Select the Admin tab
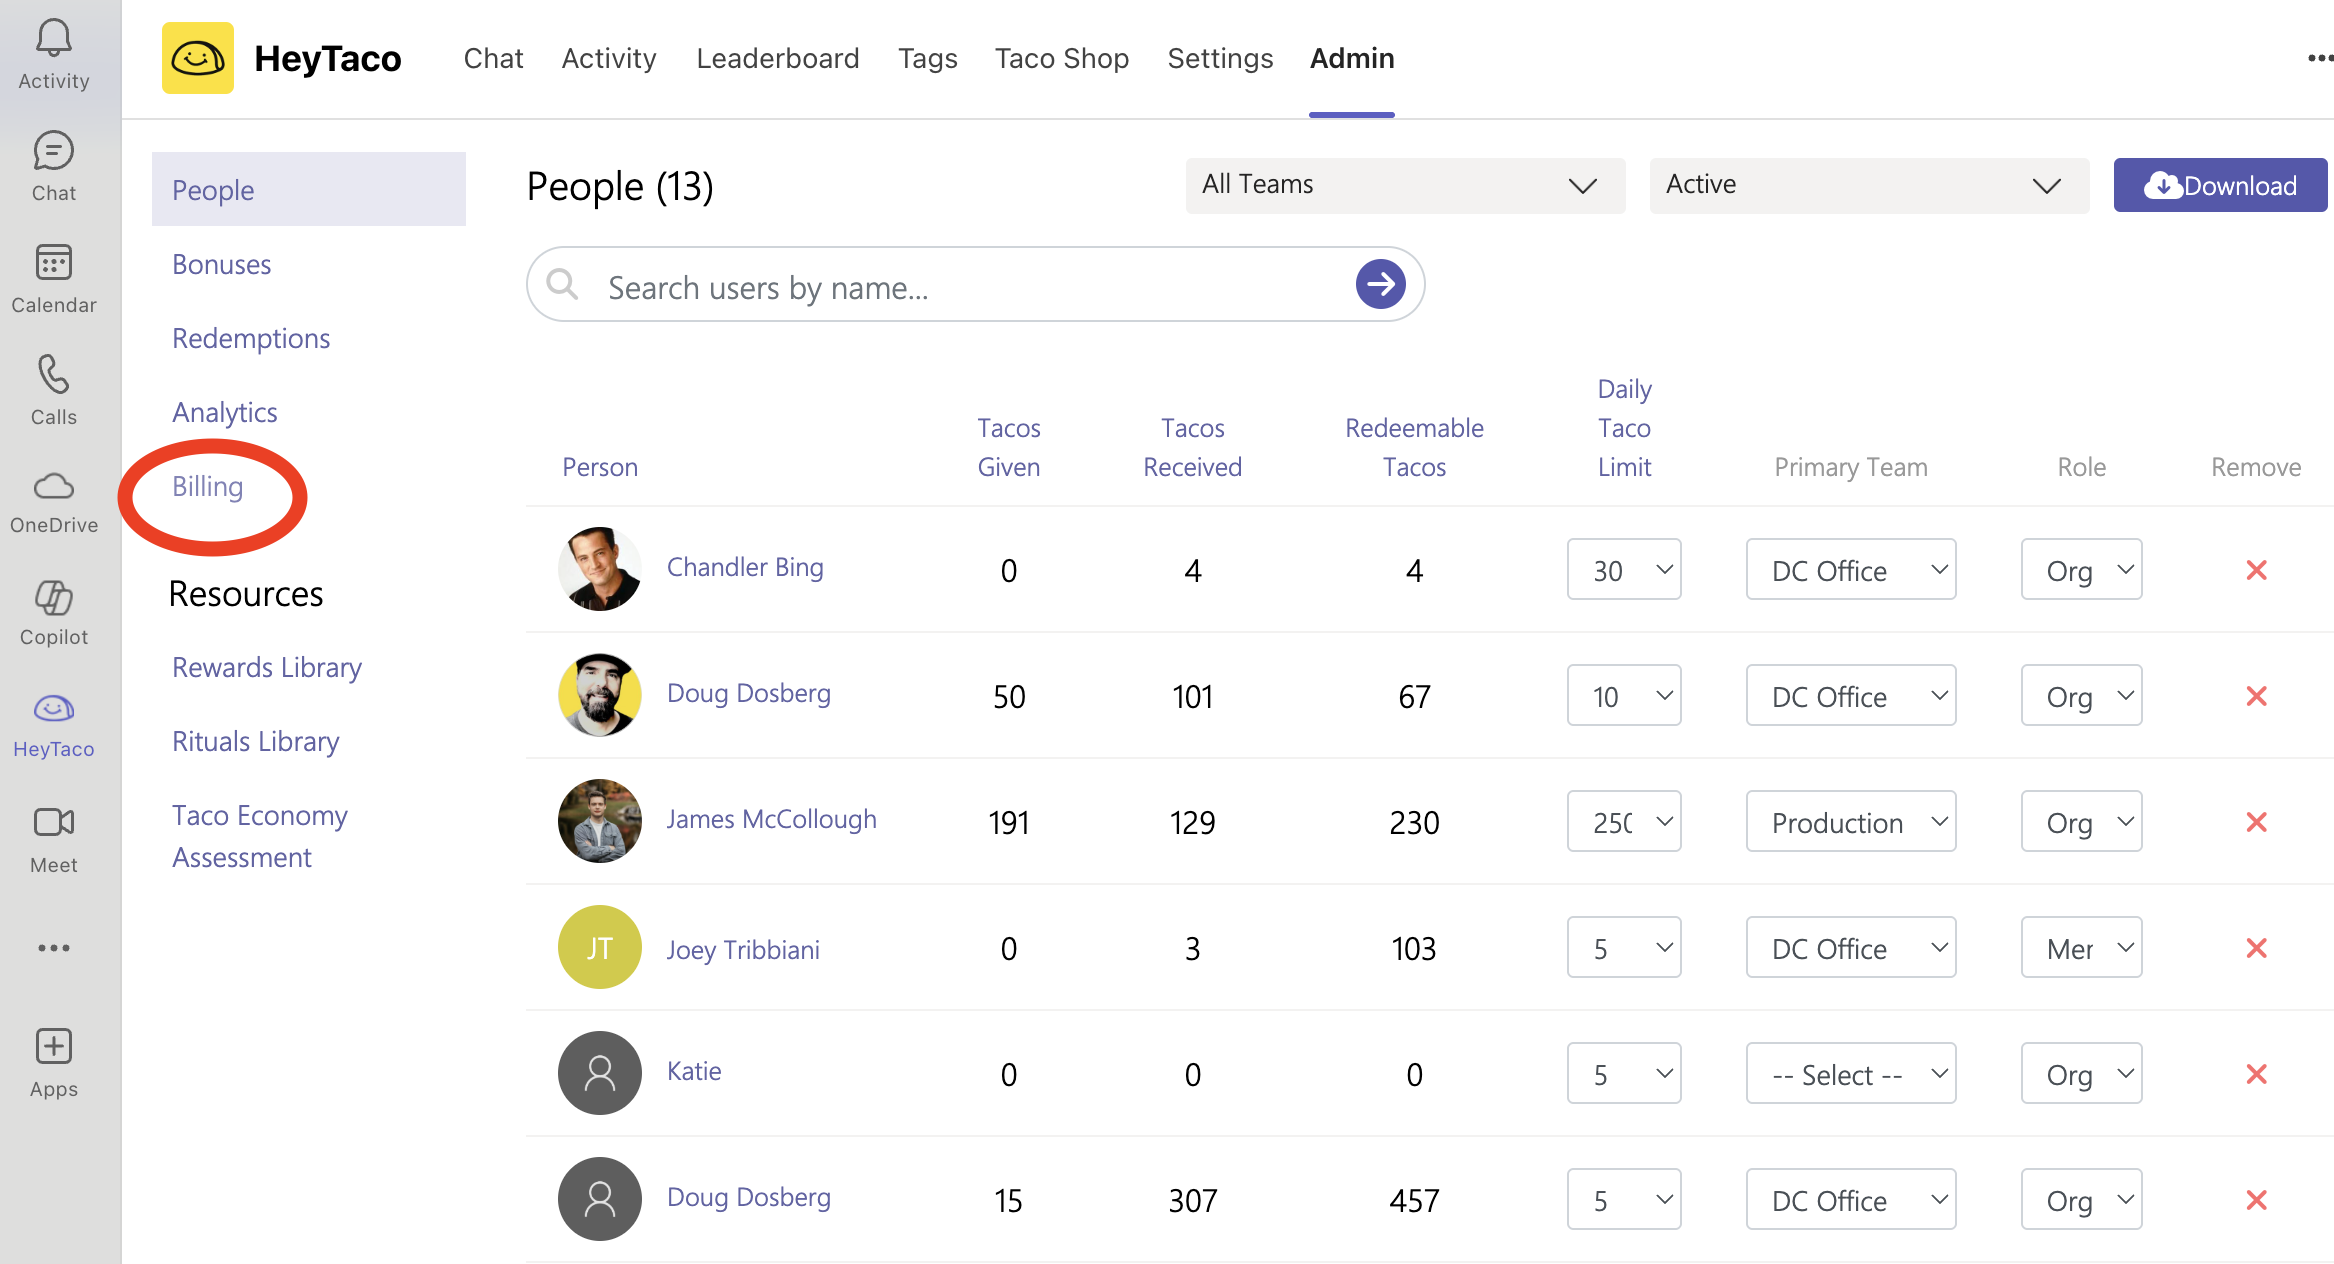The image size is (2334, 1264). click(x=1352, y=58)
